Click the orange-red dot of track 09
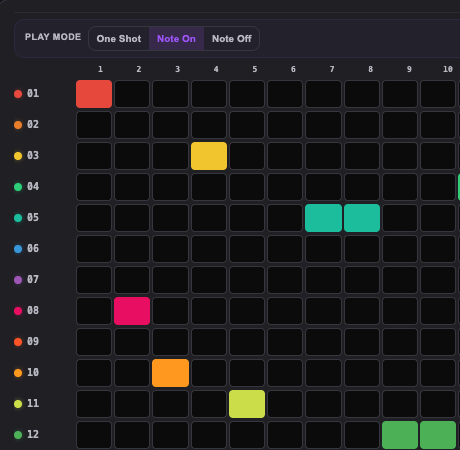 [18, 342]
